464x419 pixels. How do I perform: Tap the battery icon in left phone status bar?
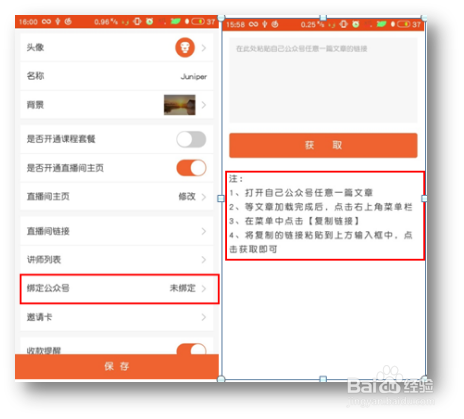click(x=198, y=22)
